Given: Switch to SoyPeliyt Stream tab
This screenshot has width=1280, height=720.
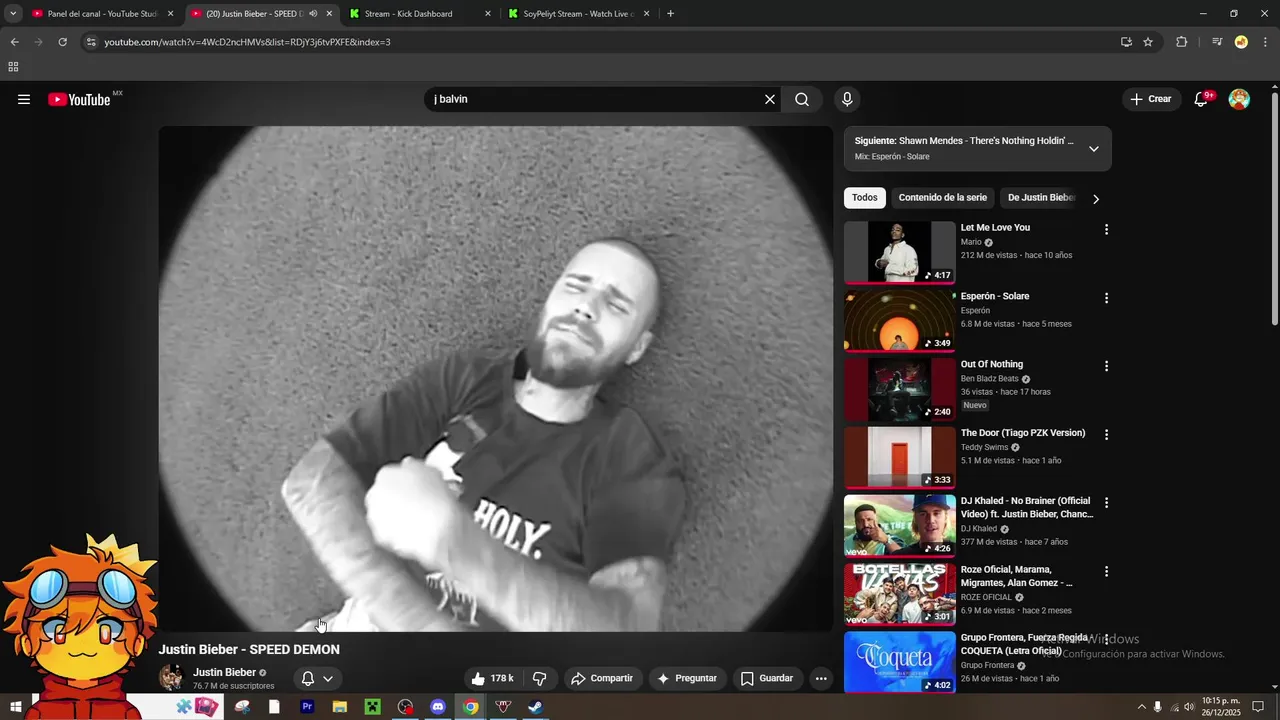Looking at the screenshot, I should 577,14.
